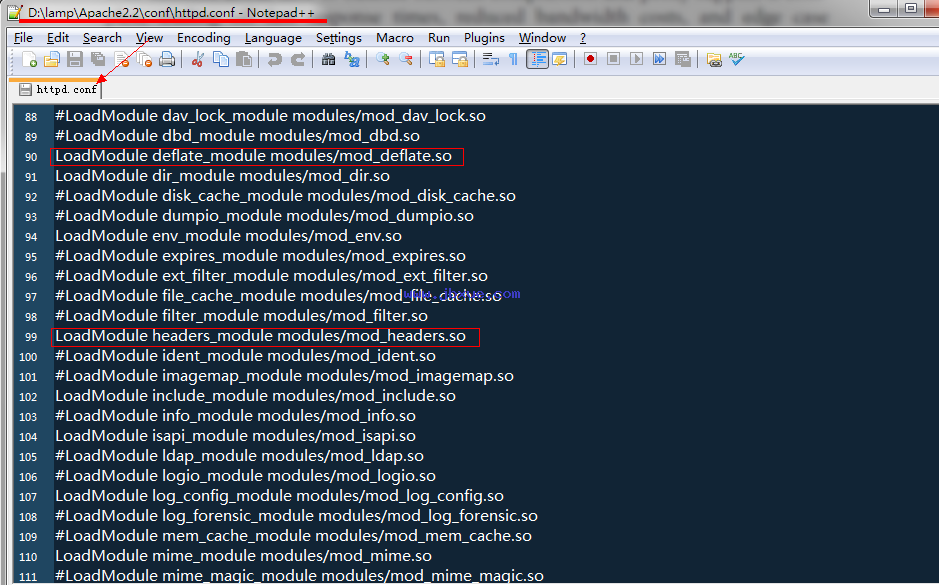This screenshot has width=939, height=585.
Task: Open the Settings menu
Action: pyautogui.click(x=339, y=38)
